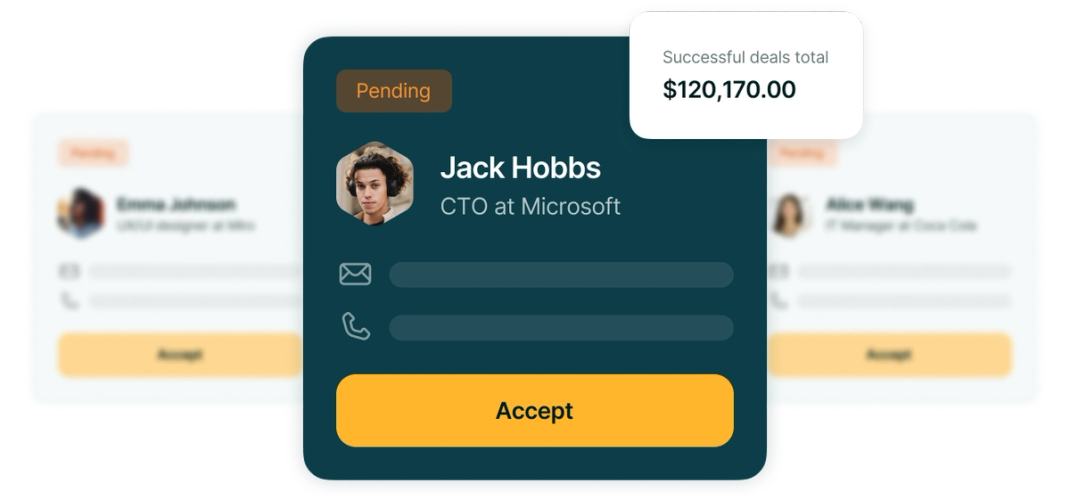Click the envelope email icon
This screenshot has height=500, width=1070.
coord(356,274)
